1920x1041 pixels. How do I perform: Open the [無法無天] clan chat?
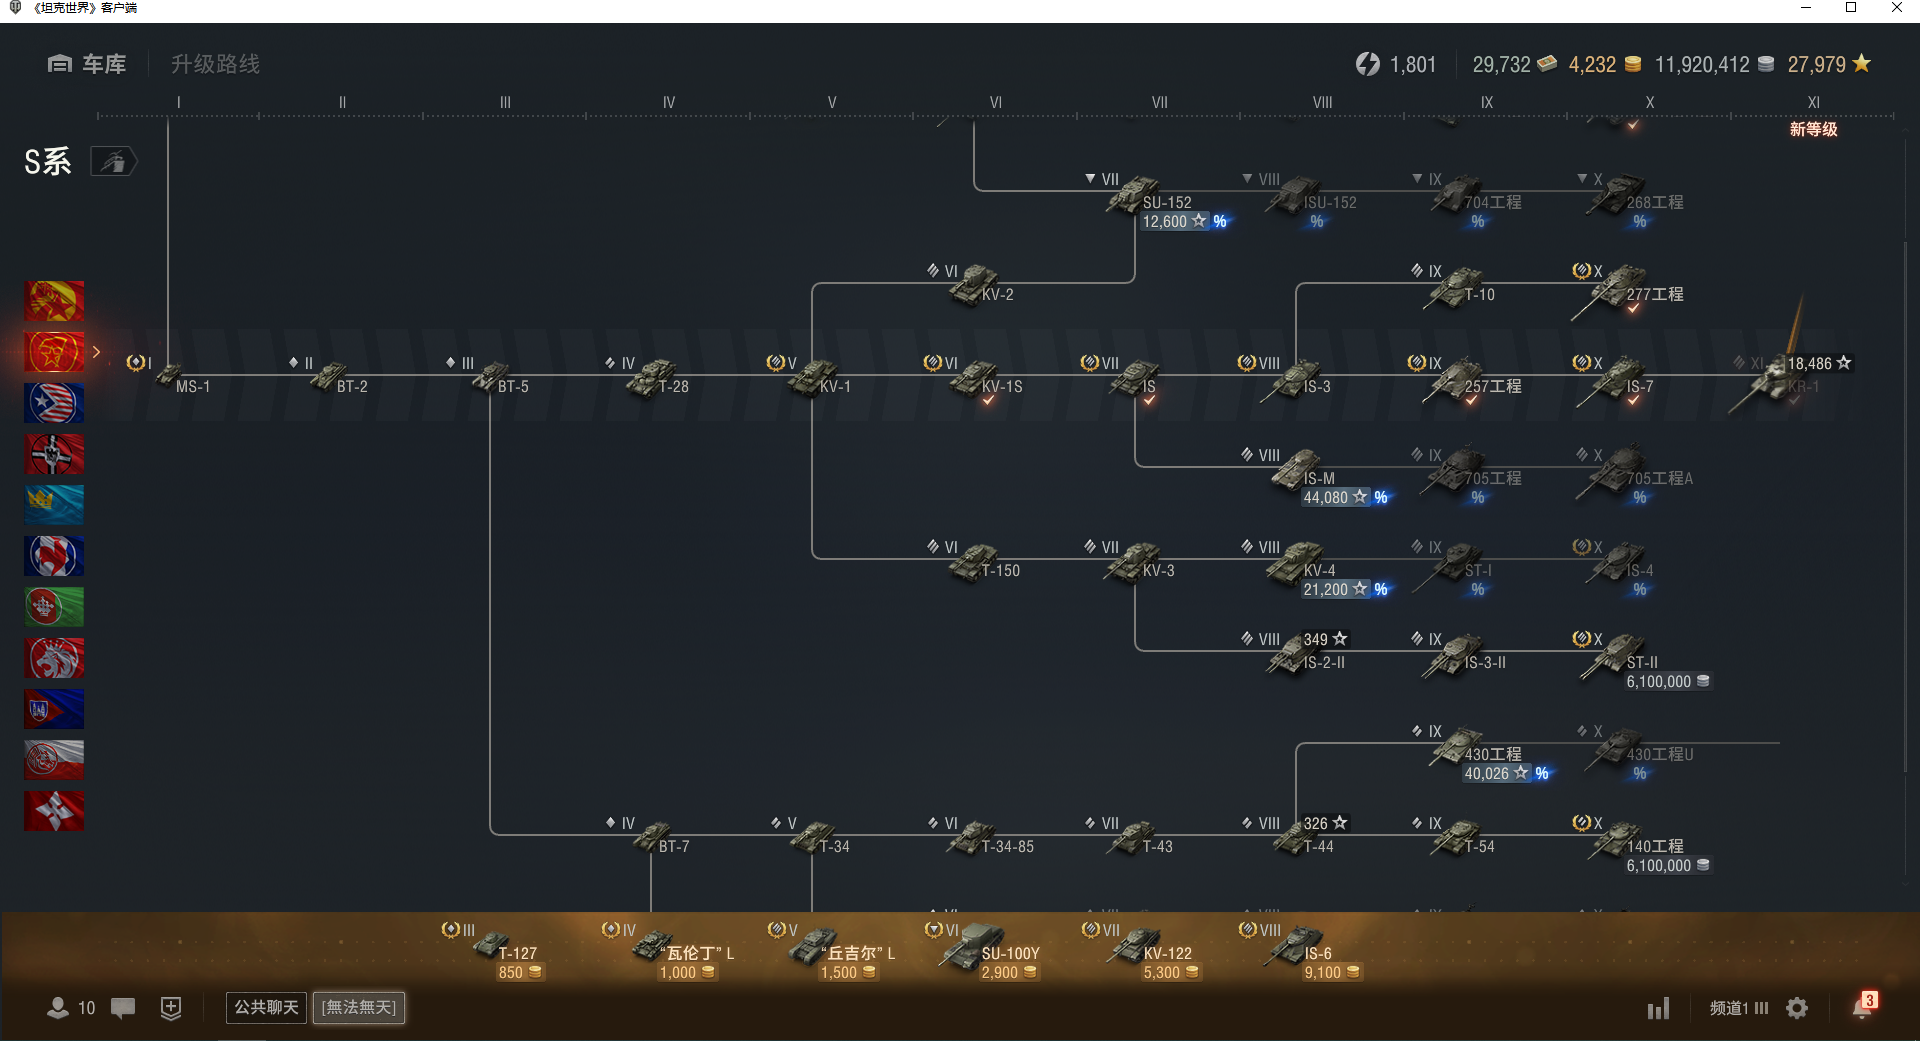pyautogui.click(x=359, y=1007)
